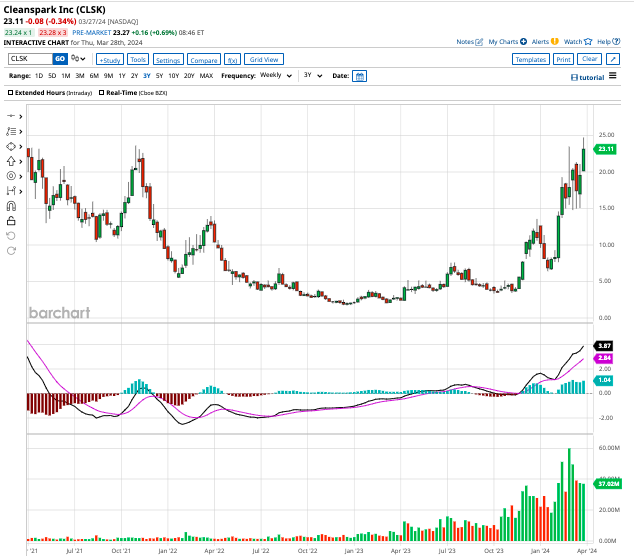Image resolution: width=634 pixels, height=560 pixels.
Task: Open the circle target tools
Action: coord(11,176)
